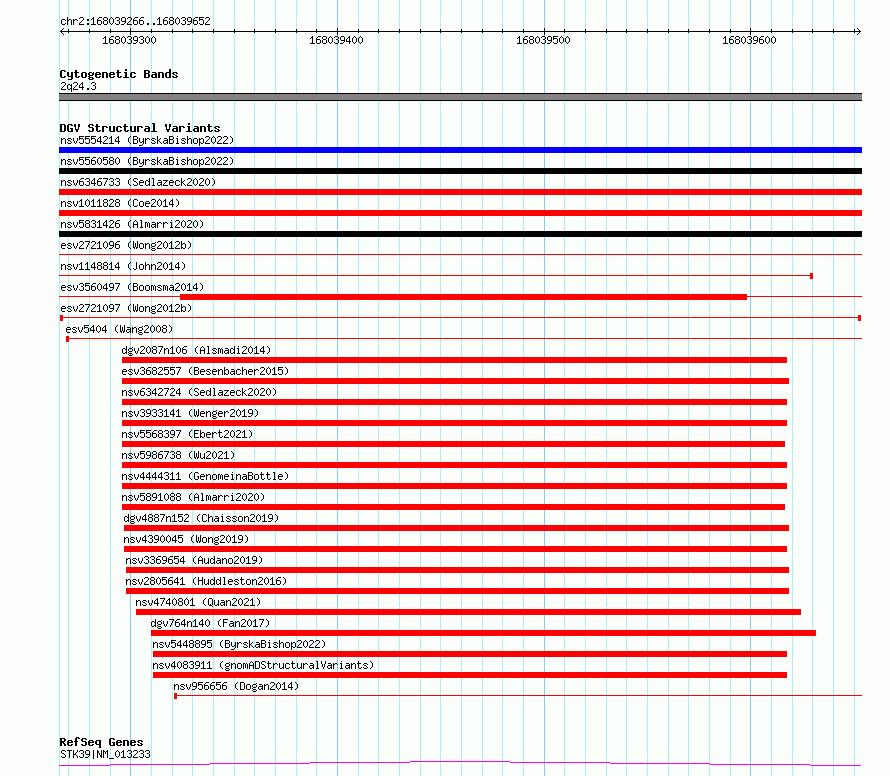Image resolution: width=890 pixels, height=776 pixels.
Task: Click dgv2087n106 (Alsmadi2014) variant label
Action: pyautogui.click(x=196, y=350)
